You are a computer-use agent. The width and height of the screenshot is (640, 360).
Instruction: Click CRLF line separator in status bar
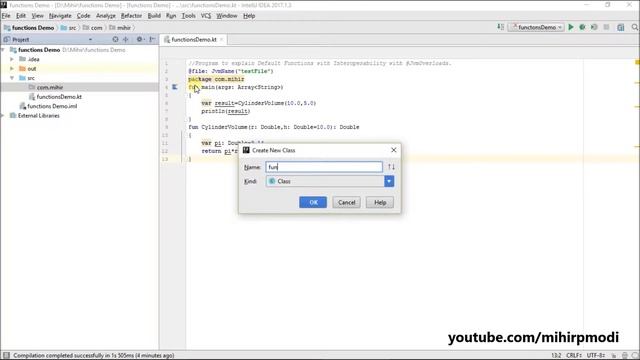point(574,356)
